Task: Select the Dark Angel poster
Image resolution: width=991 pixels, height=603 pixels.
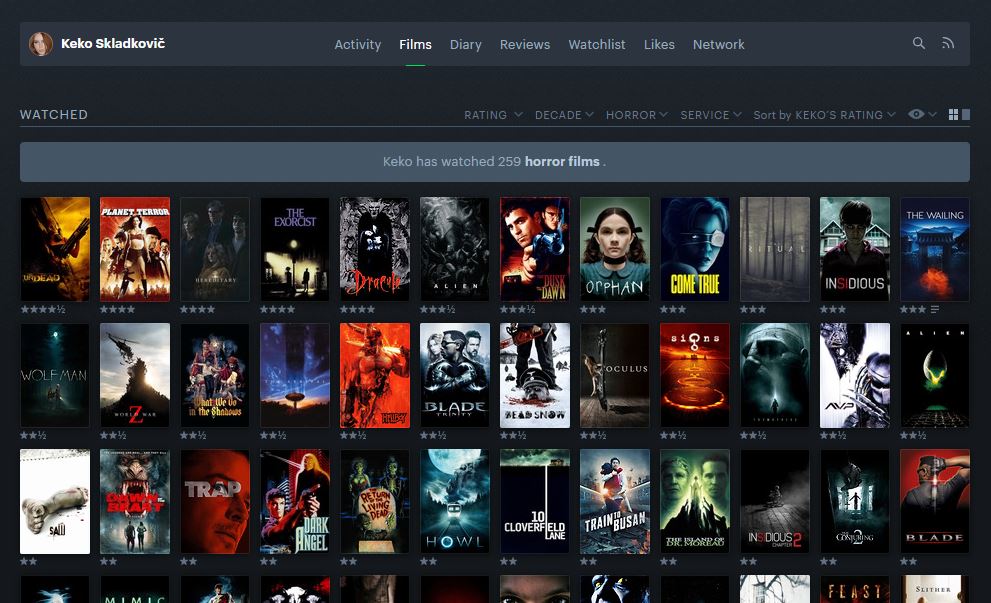Action: click(295, 502)
